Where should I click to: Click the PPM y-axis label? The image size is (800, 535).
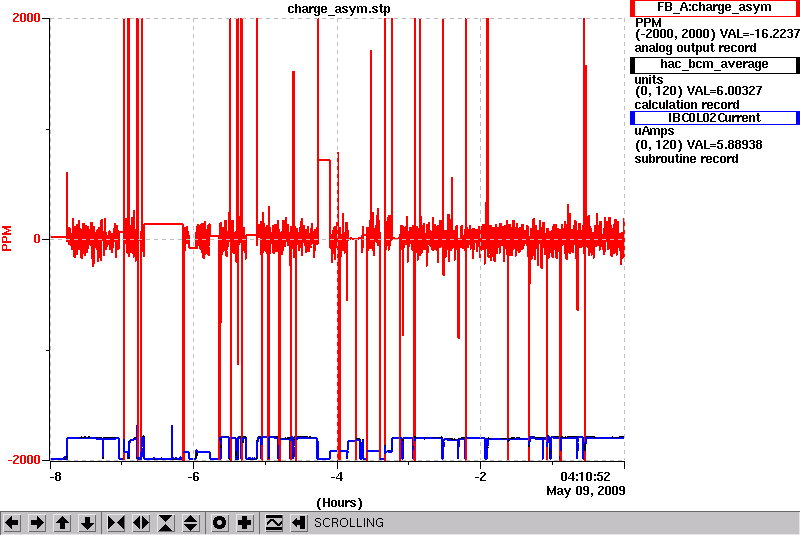coord(7,238)
